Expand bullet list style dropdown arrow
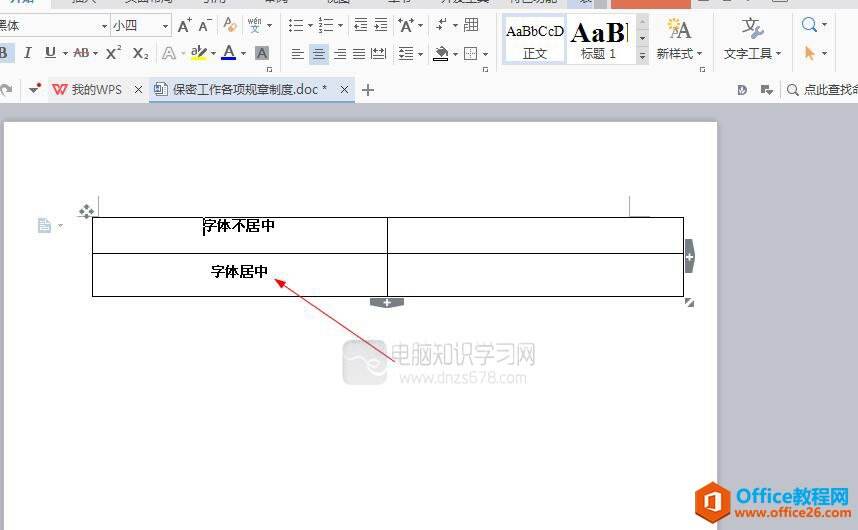 point(310,25)
